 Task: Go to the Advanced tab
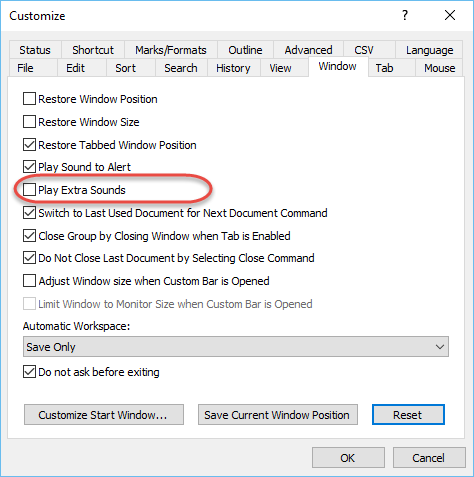pos(308,50)
